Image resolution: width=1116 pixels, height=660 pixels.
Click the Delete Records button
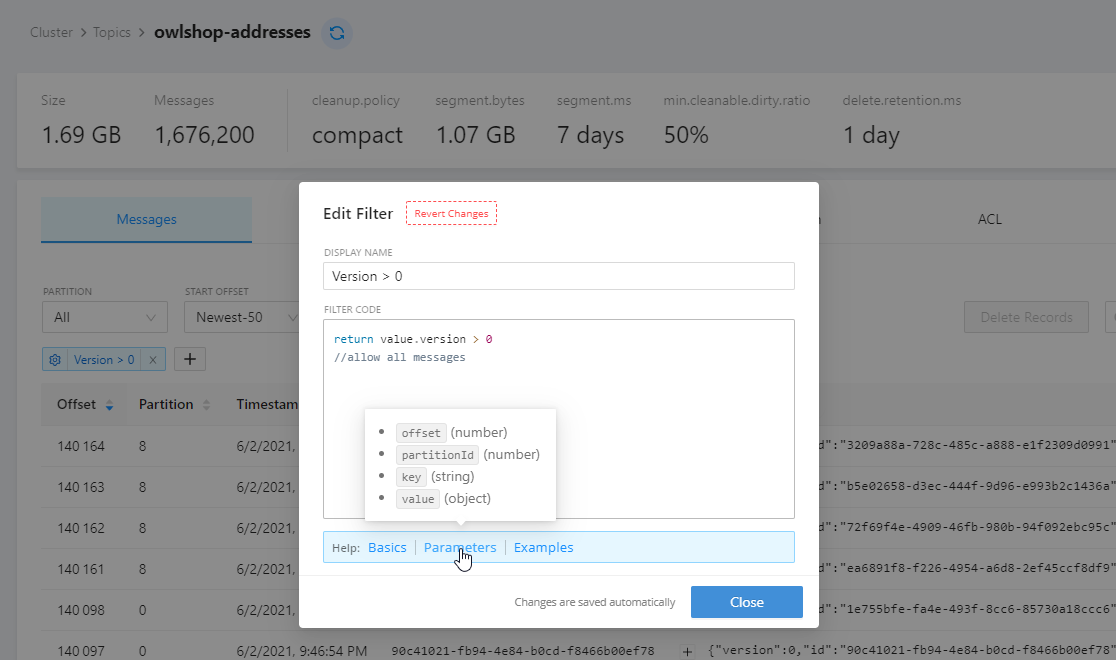click(1026, 317)
